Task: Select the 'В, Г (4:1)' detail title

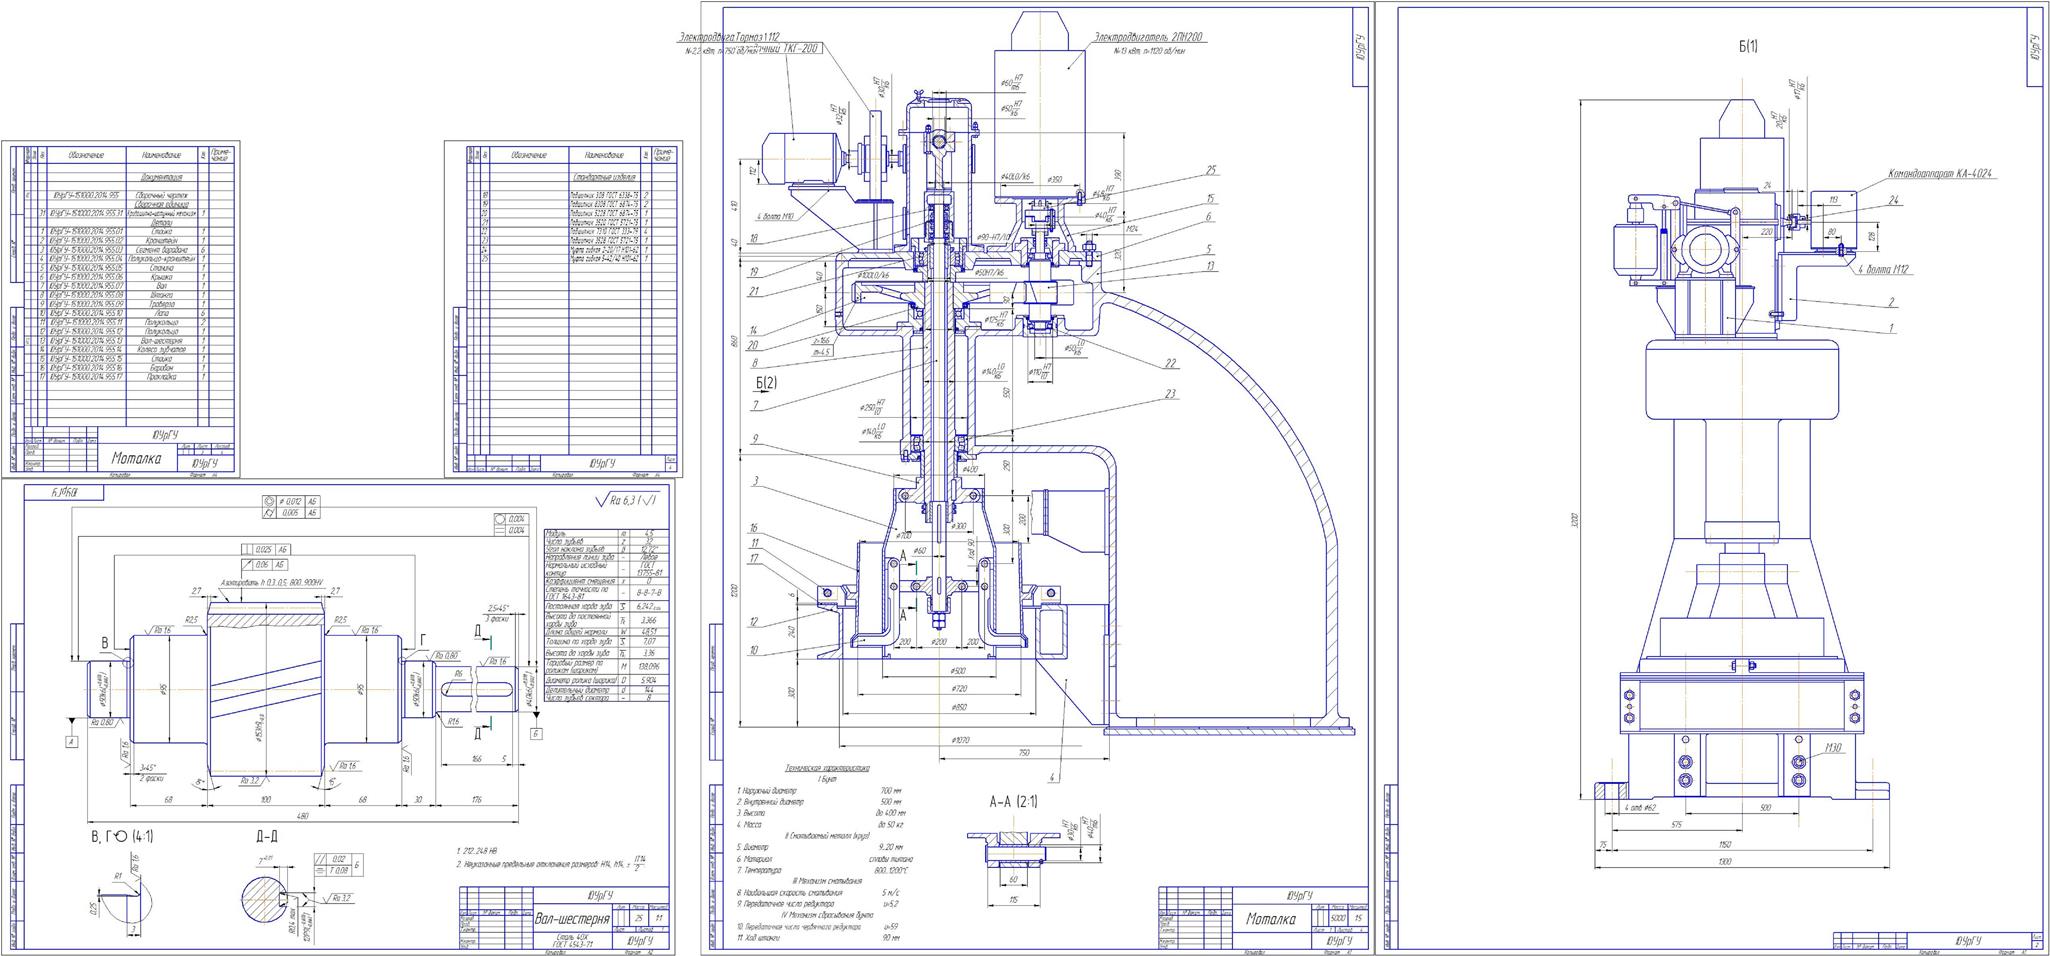Action: tap(123, 836)
